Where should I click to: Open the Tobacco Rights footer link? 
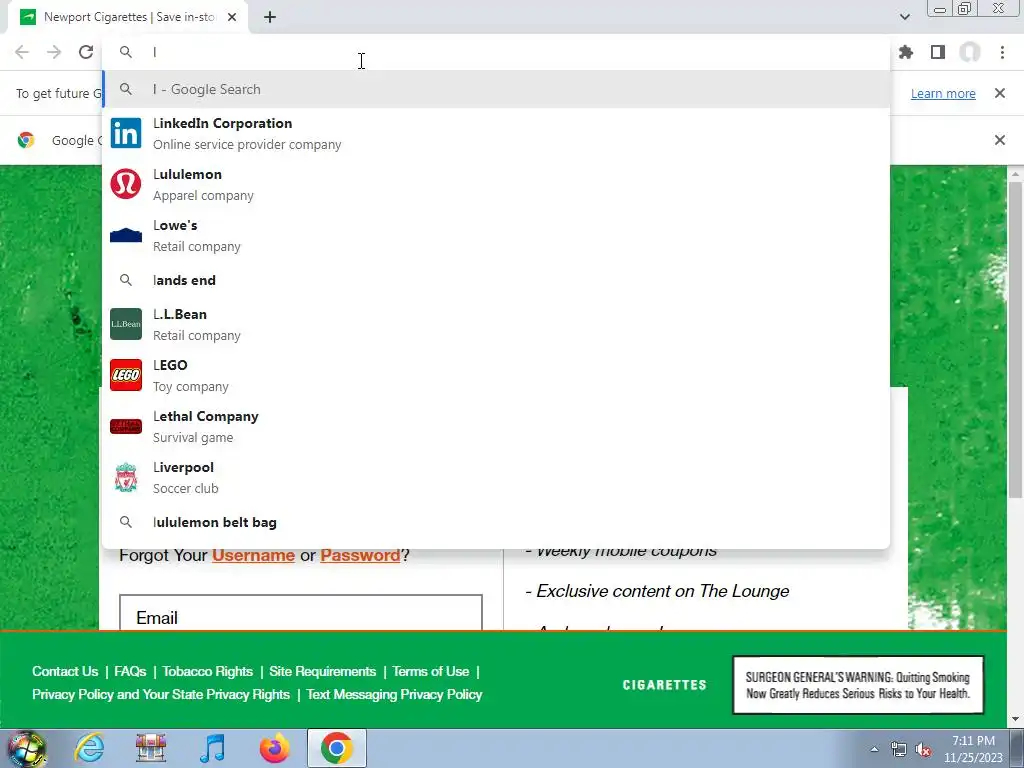(x=208, y=671)
